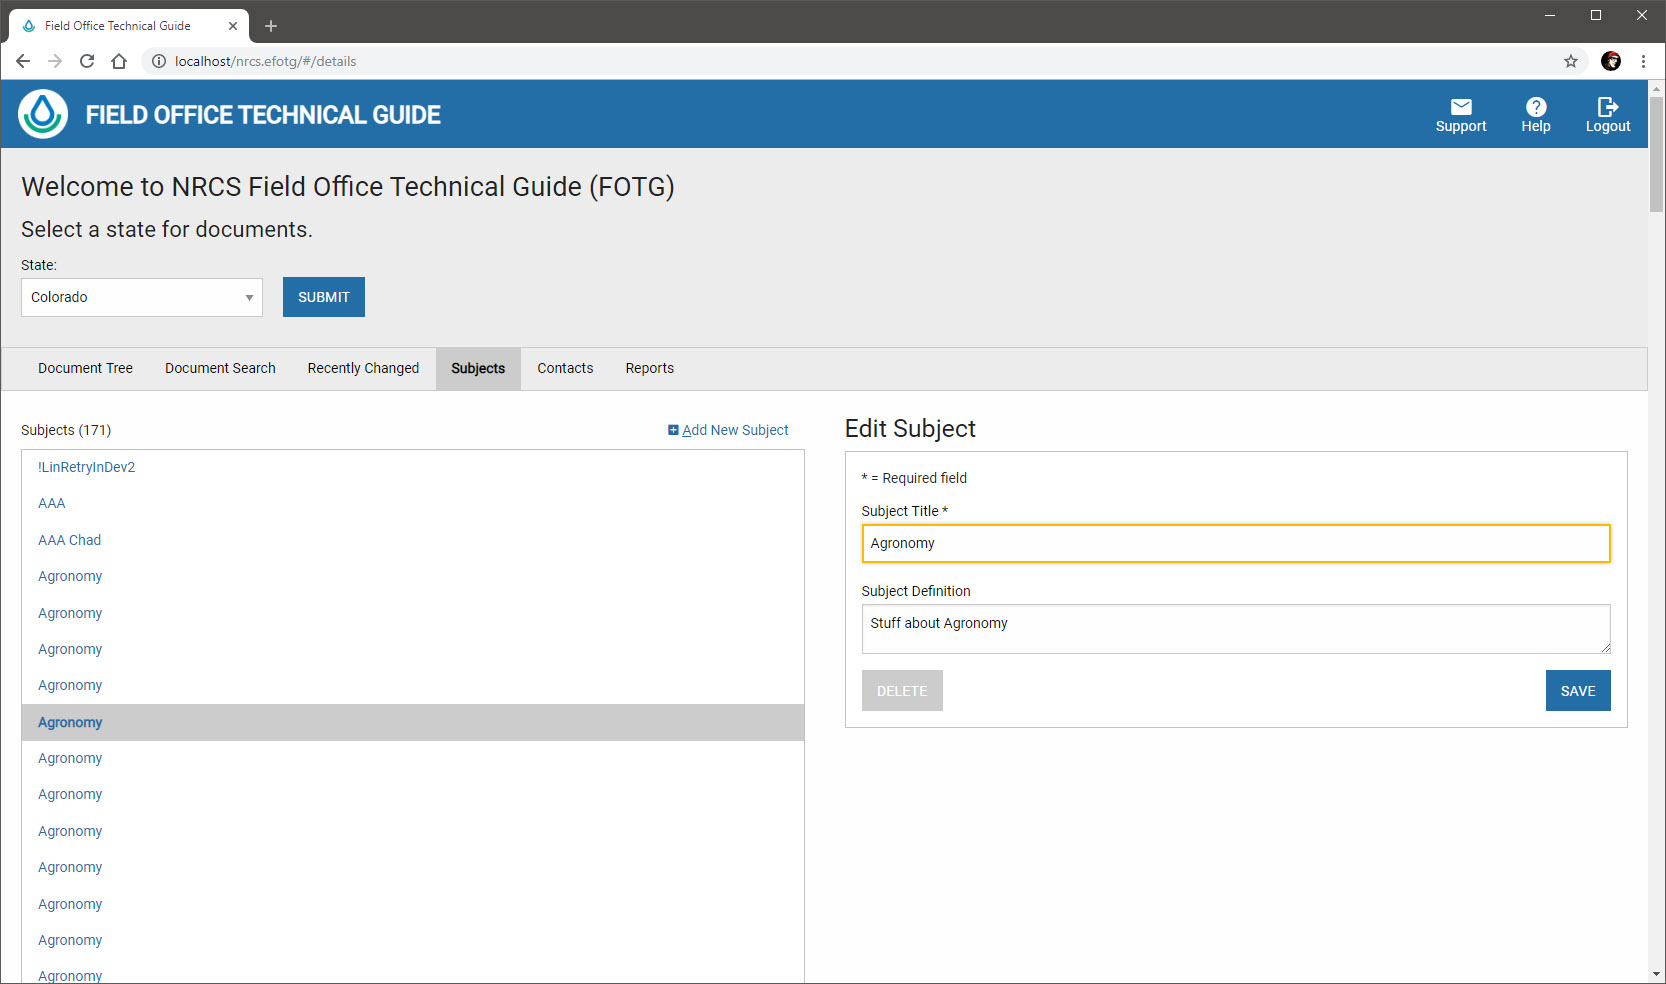The height and width of the screenshot is (984, 1666).
Task: View site information icon in address bar
Action: coord(158,61)
